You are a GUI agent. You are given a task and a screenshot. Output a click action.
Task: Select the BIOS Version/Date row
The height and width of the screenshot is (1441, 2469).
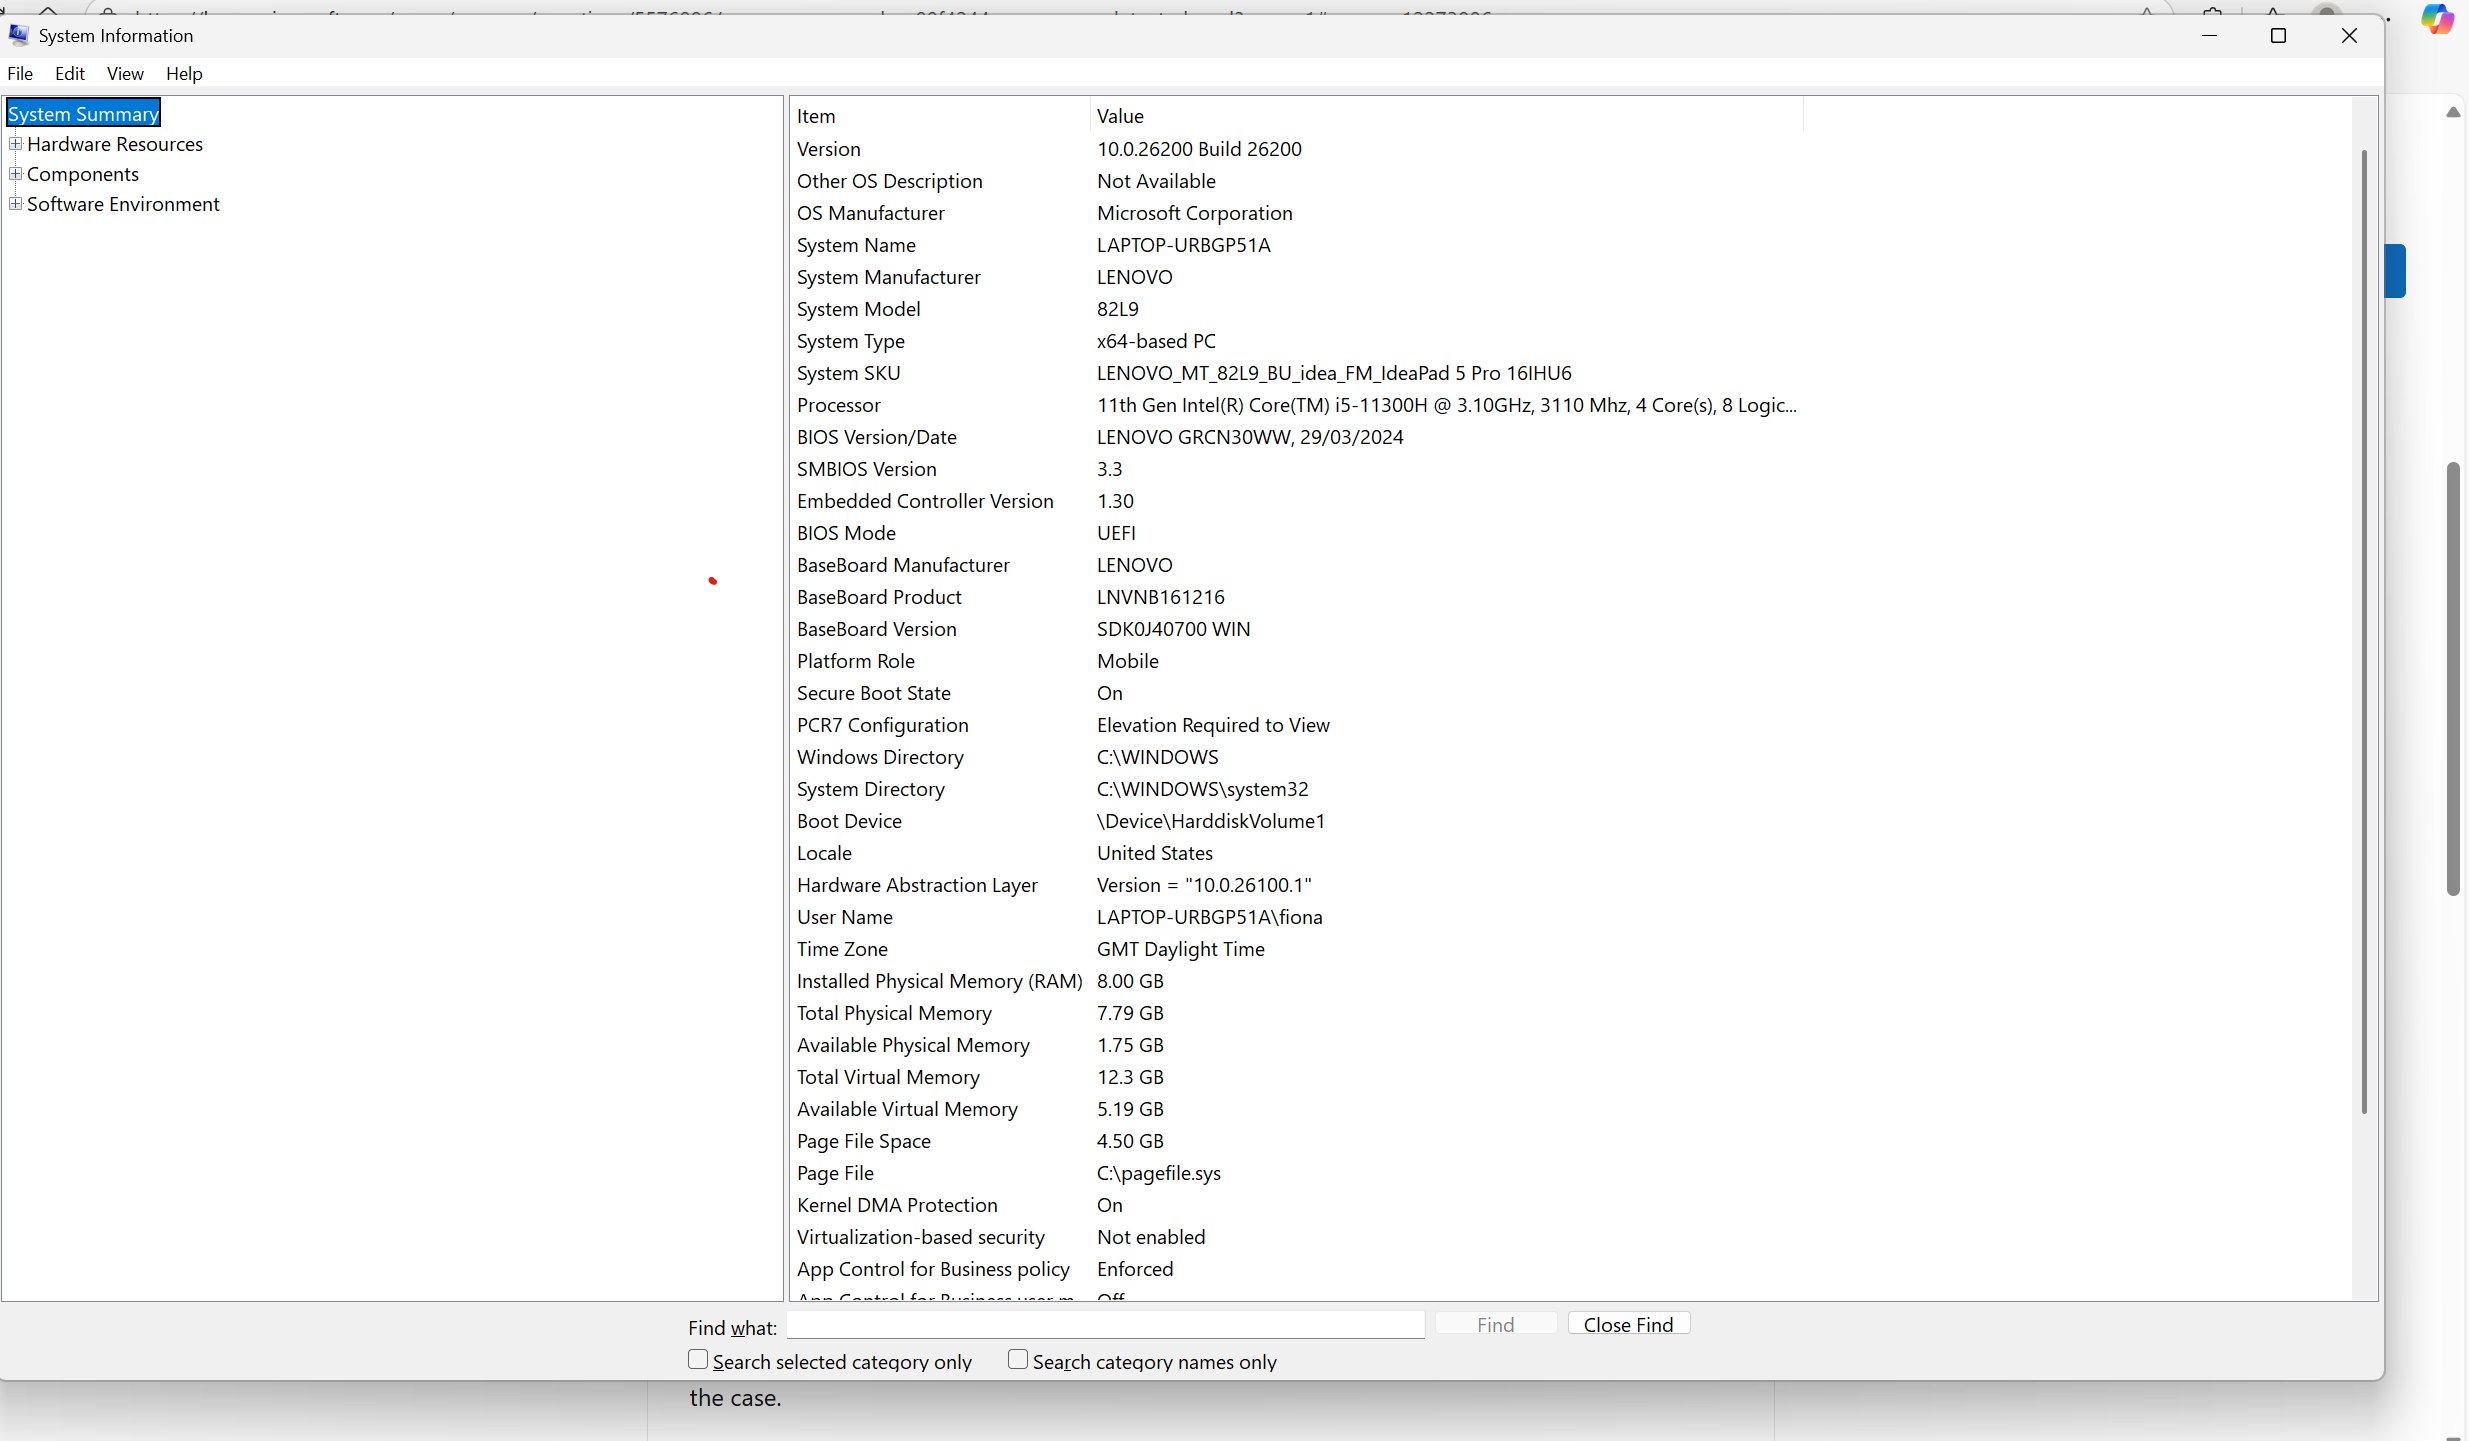pyautogui.click(x=1297, y=437)
